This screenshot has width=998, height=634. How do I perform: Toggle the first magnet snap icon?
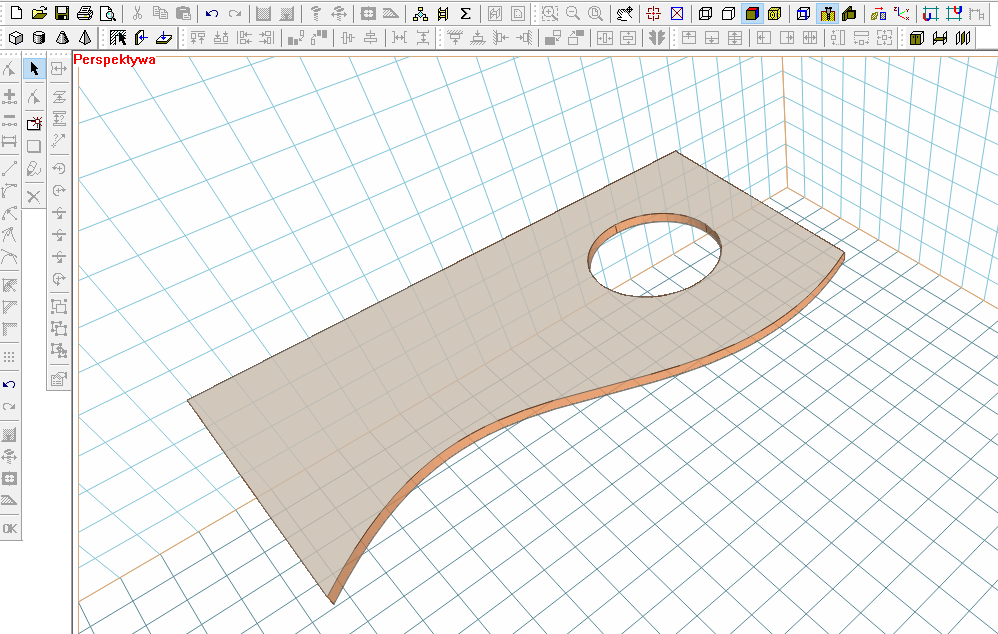pyautogui.click(x=931, y=13)
